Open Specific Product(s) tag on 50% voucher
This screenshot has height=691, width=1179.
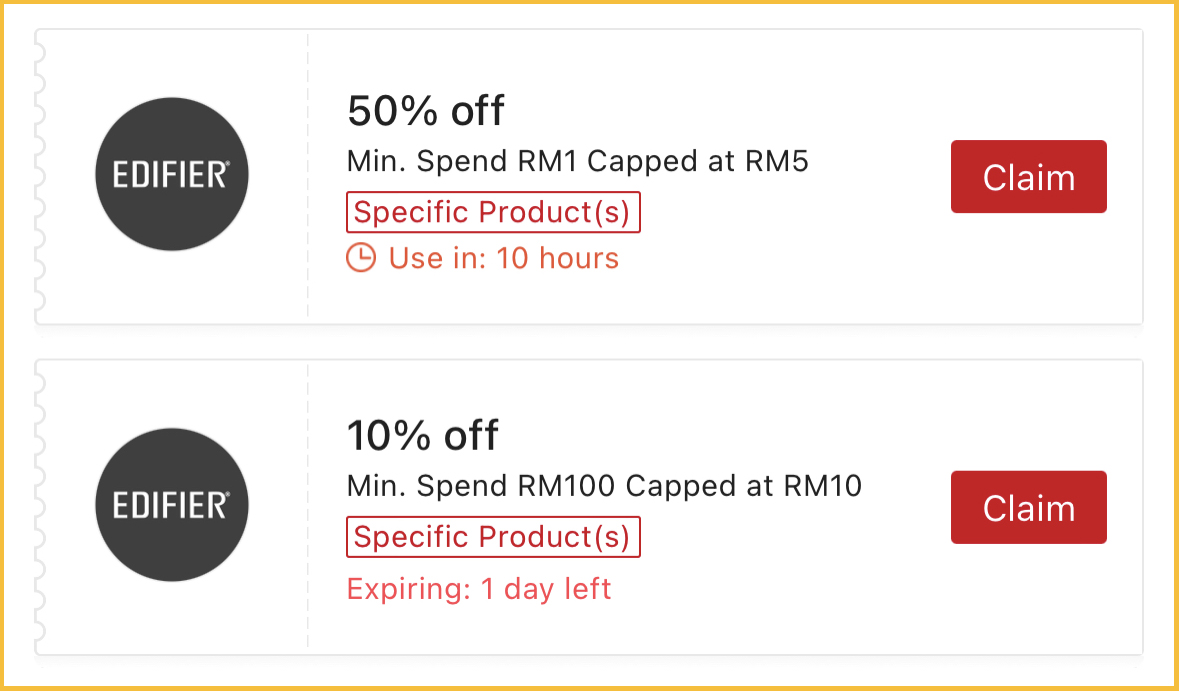point(493,212)
